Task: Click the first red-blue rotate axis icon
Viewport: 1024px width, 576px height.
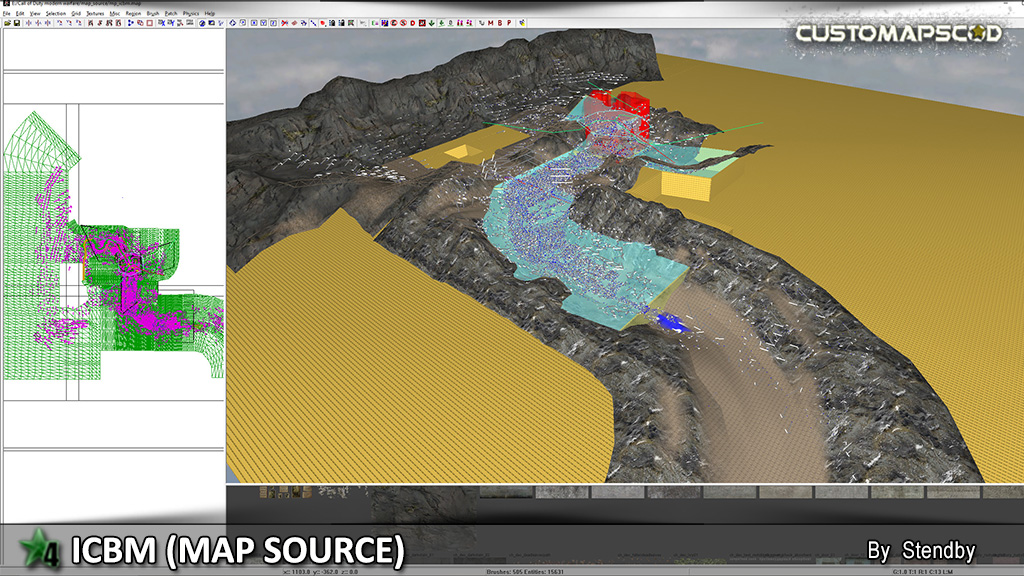Action: 59,23
